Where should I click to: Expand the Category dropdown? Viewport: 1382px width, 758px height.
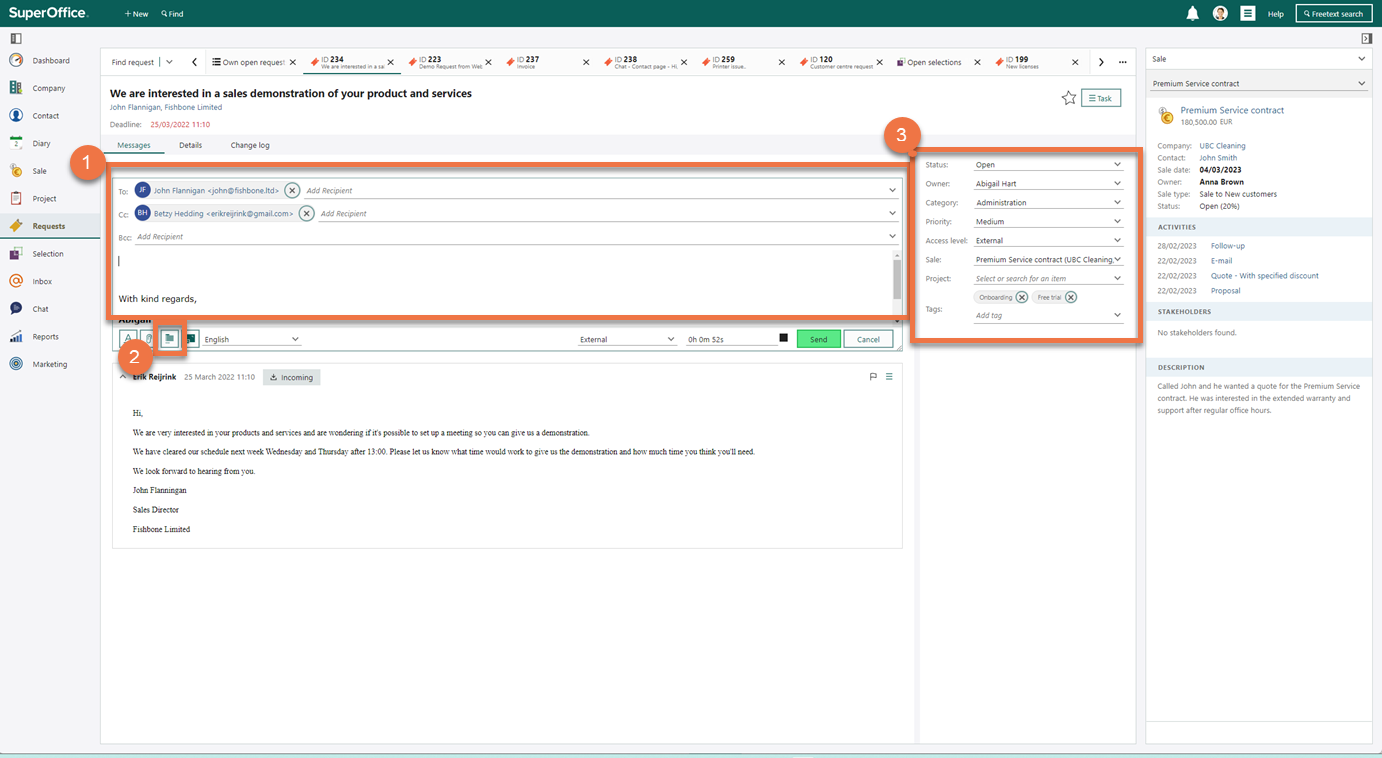(x=1117, y=203)
